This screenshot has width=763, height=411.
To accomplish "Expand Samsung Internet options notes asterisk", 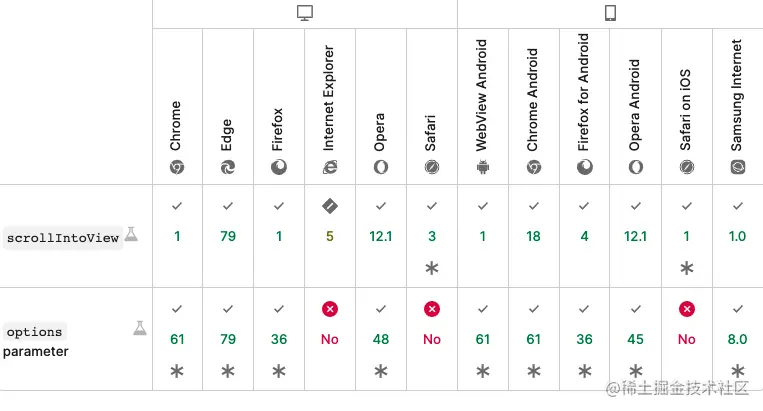I will point(737,371).
